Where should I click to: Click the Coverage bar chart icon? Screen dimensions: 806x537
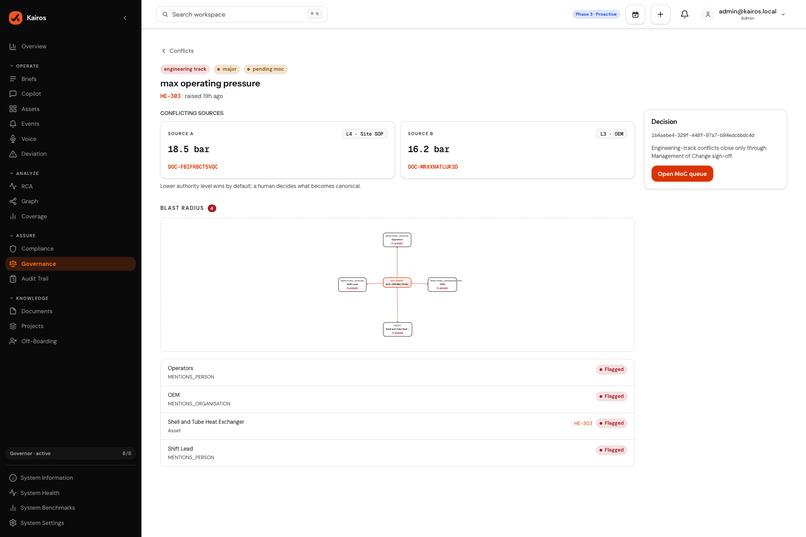(x=13, y=216)
